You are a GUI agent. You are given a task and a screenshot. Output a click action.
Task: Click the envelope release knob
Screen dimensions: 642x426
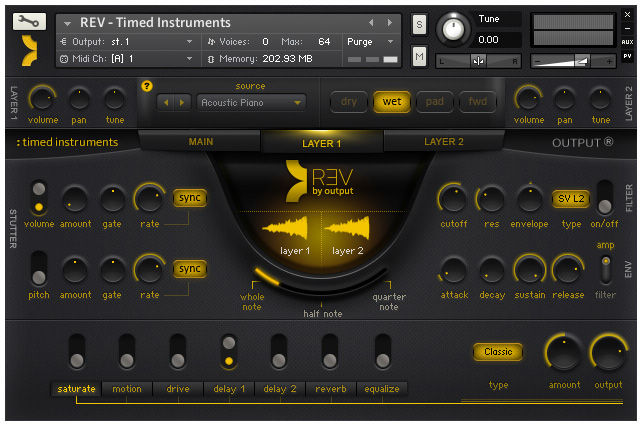[568, 270]
